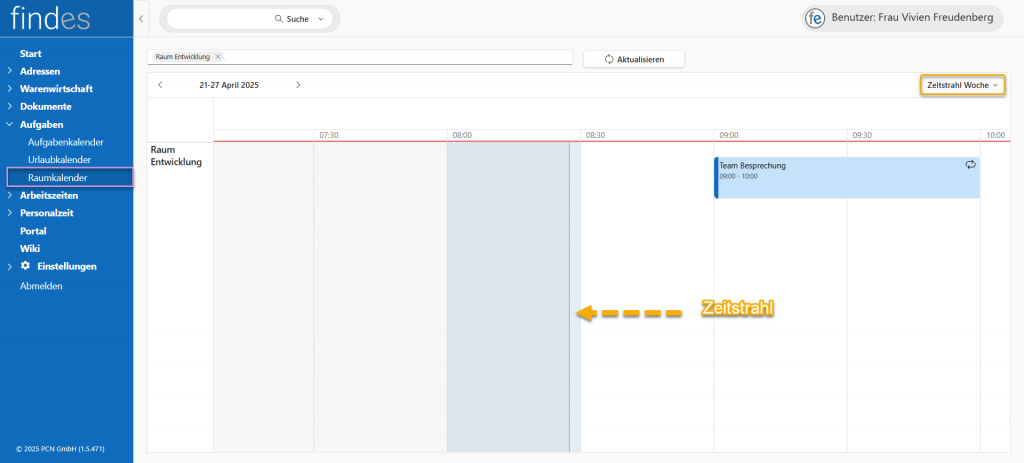The height and width of the screenshot is (463, 1024).
Task: Go to the next week
Action: tap(298, 85)
